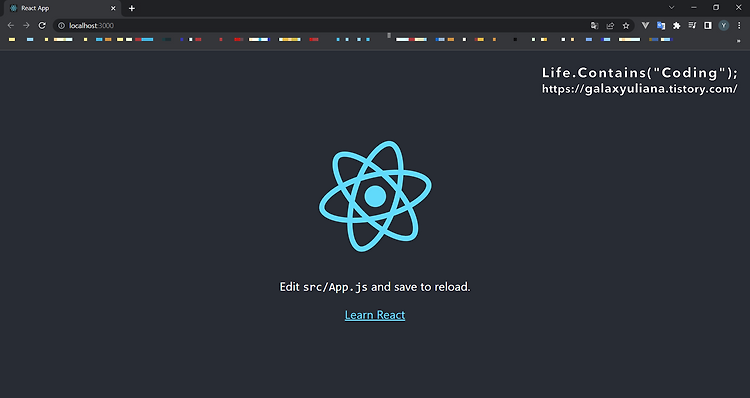Open Chrome's three-dot menu
This screenshot has width=750, height=398.
pyautogui.click(x=739, y=25)
